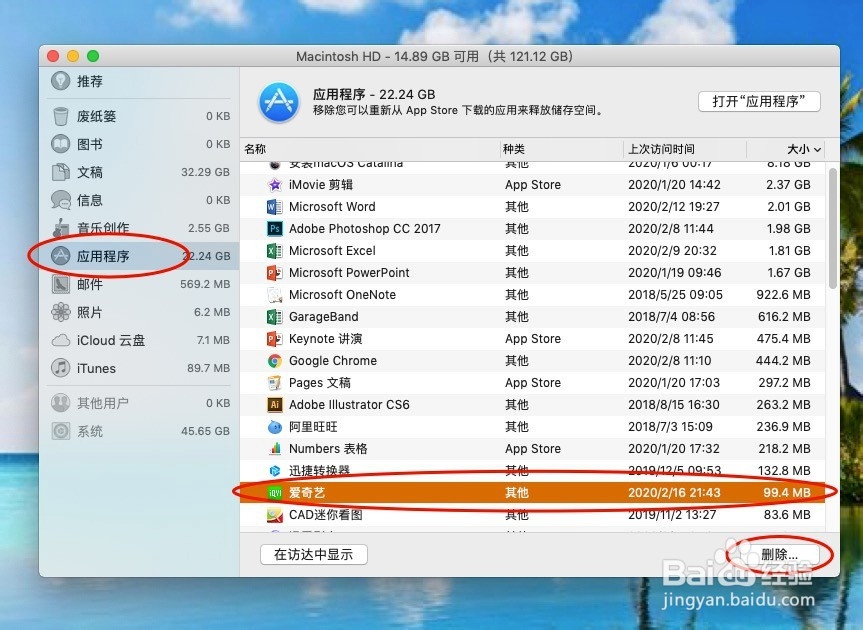Click the Adobe Illustrator CS6 icon
Viewport: 863px width, 630px height.
275,404
